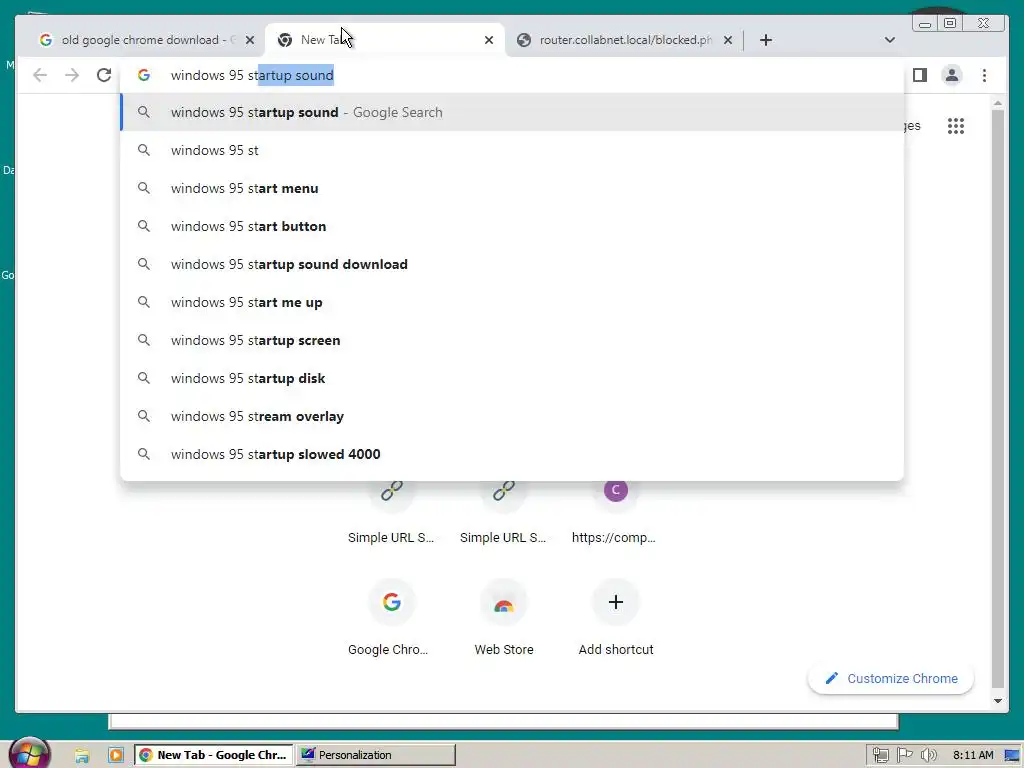Select suggestion 'windows 95 startup sound - Google Search'
Viewport: 1024px width, 768px height.
513,112
